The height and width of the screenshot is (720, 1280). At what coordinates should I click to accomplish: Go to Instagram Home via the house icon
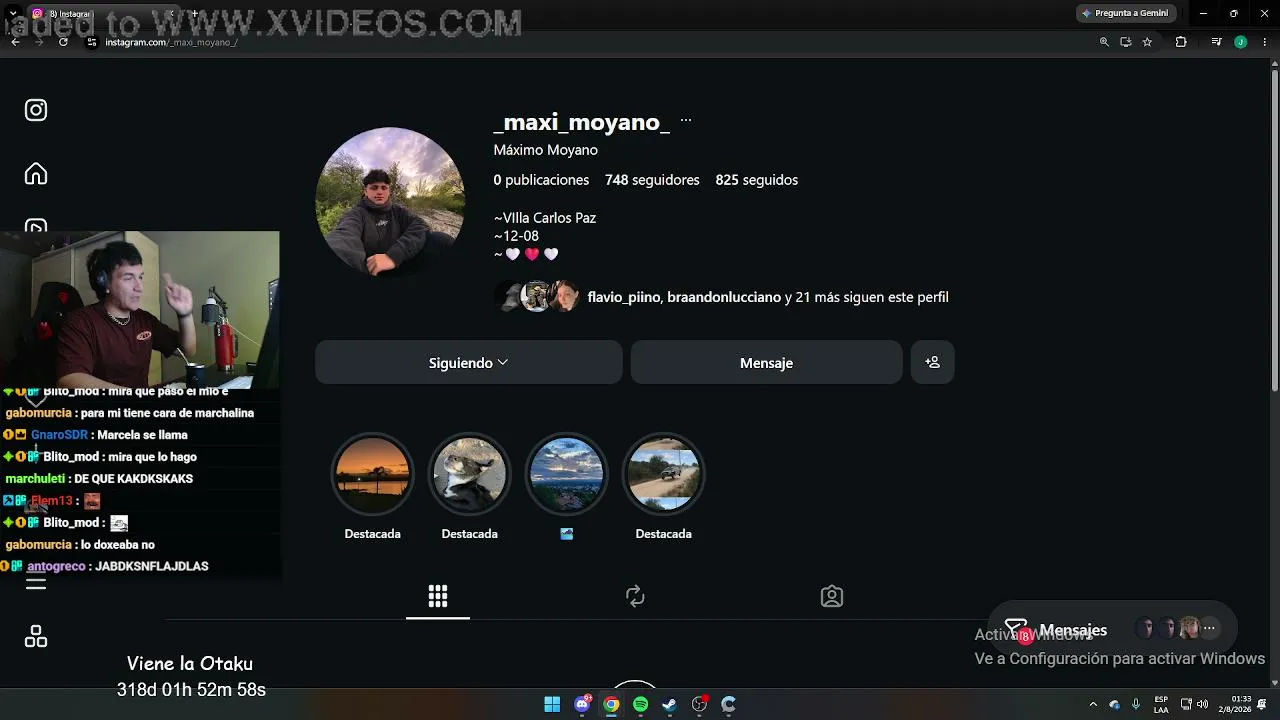click(36, 174)
